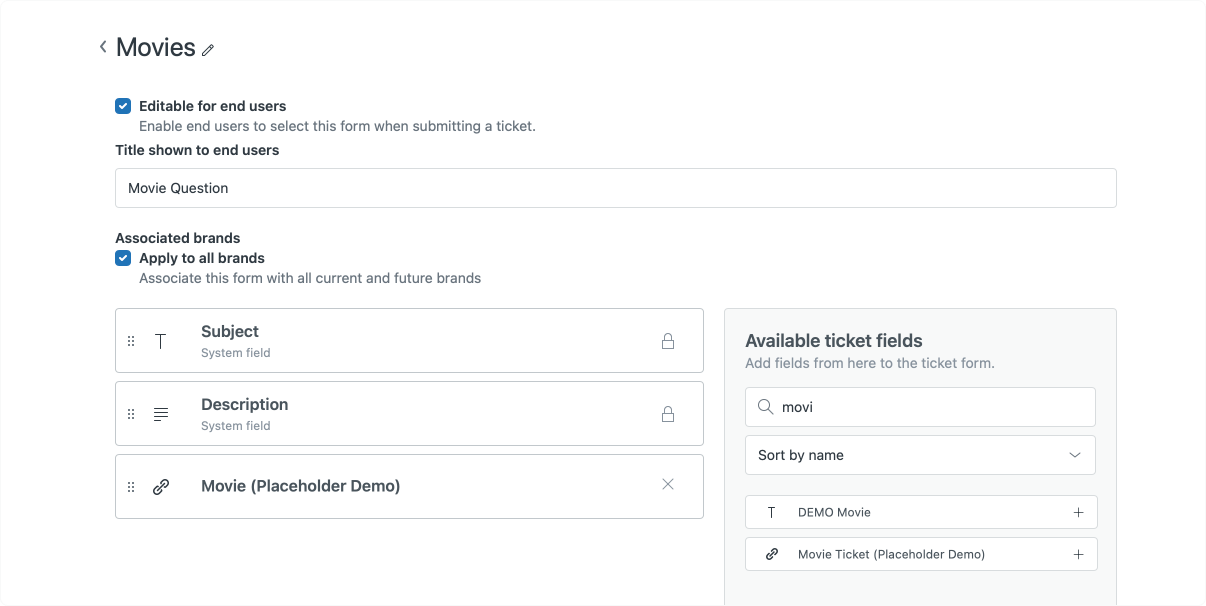Remove Movie (Placeholder Demo) with X icon

(x=668, y=485)
